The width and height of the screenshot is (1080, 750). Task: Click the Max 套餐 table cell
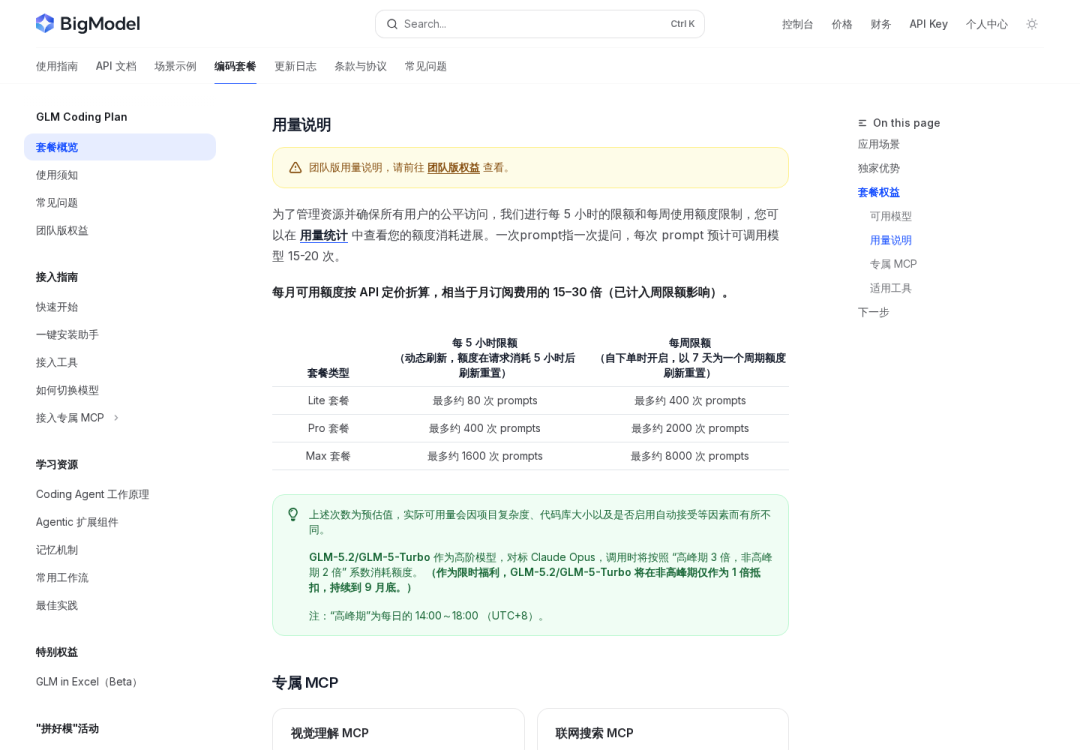(x=328, y=456)
